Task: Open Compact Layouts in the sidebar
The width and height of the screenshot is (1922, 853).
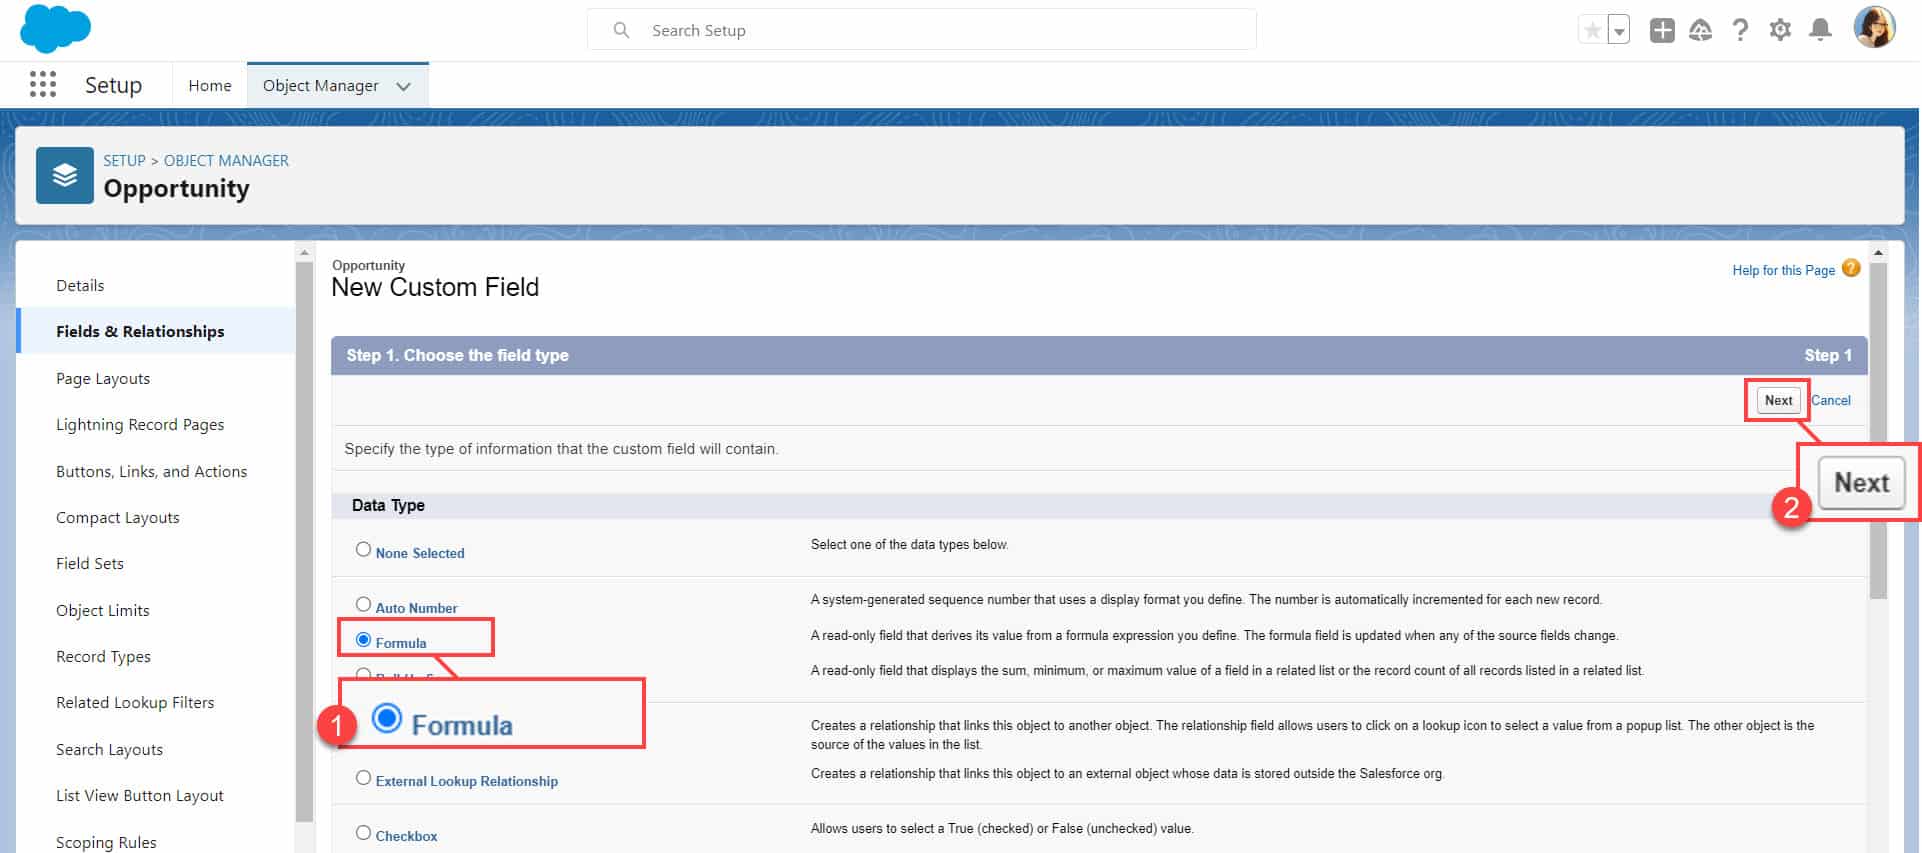Action: tap(118, 517)
